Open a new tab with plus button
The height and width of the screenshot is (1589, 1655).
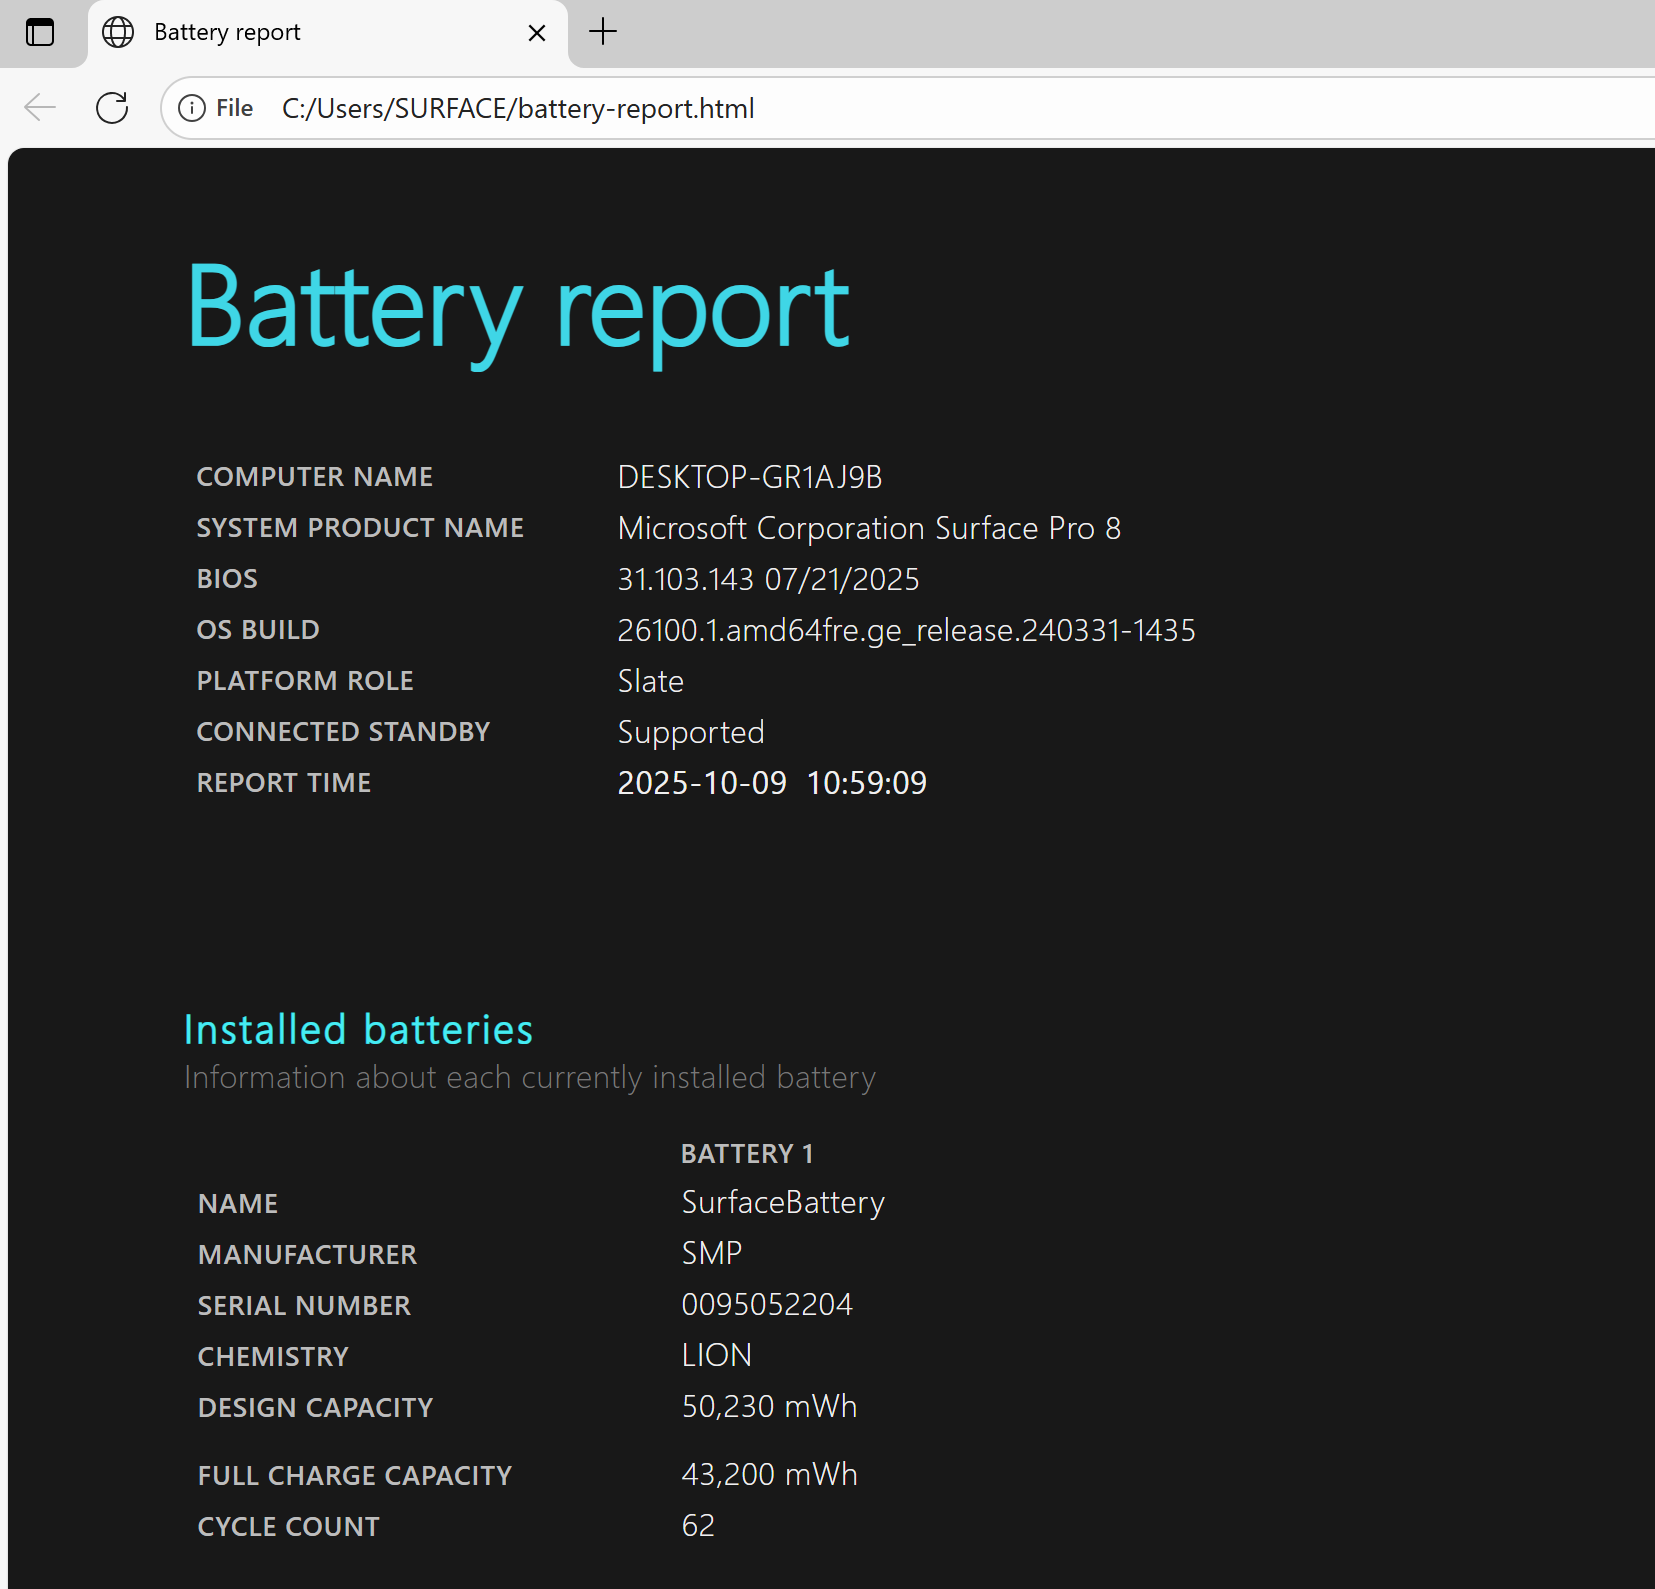[603, 32]
